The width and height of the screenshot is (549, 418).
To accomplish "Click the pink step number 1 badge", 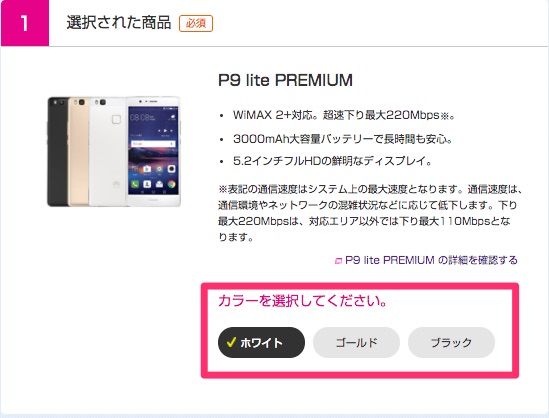I will point(25,23).
